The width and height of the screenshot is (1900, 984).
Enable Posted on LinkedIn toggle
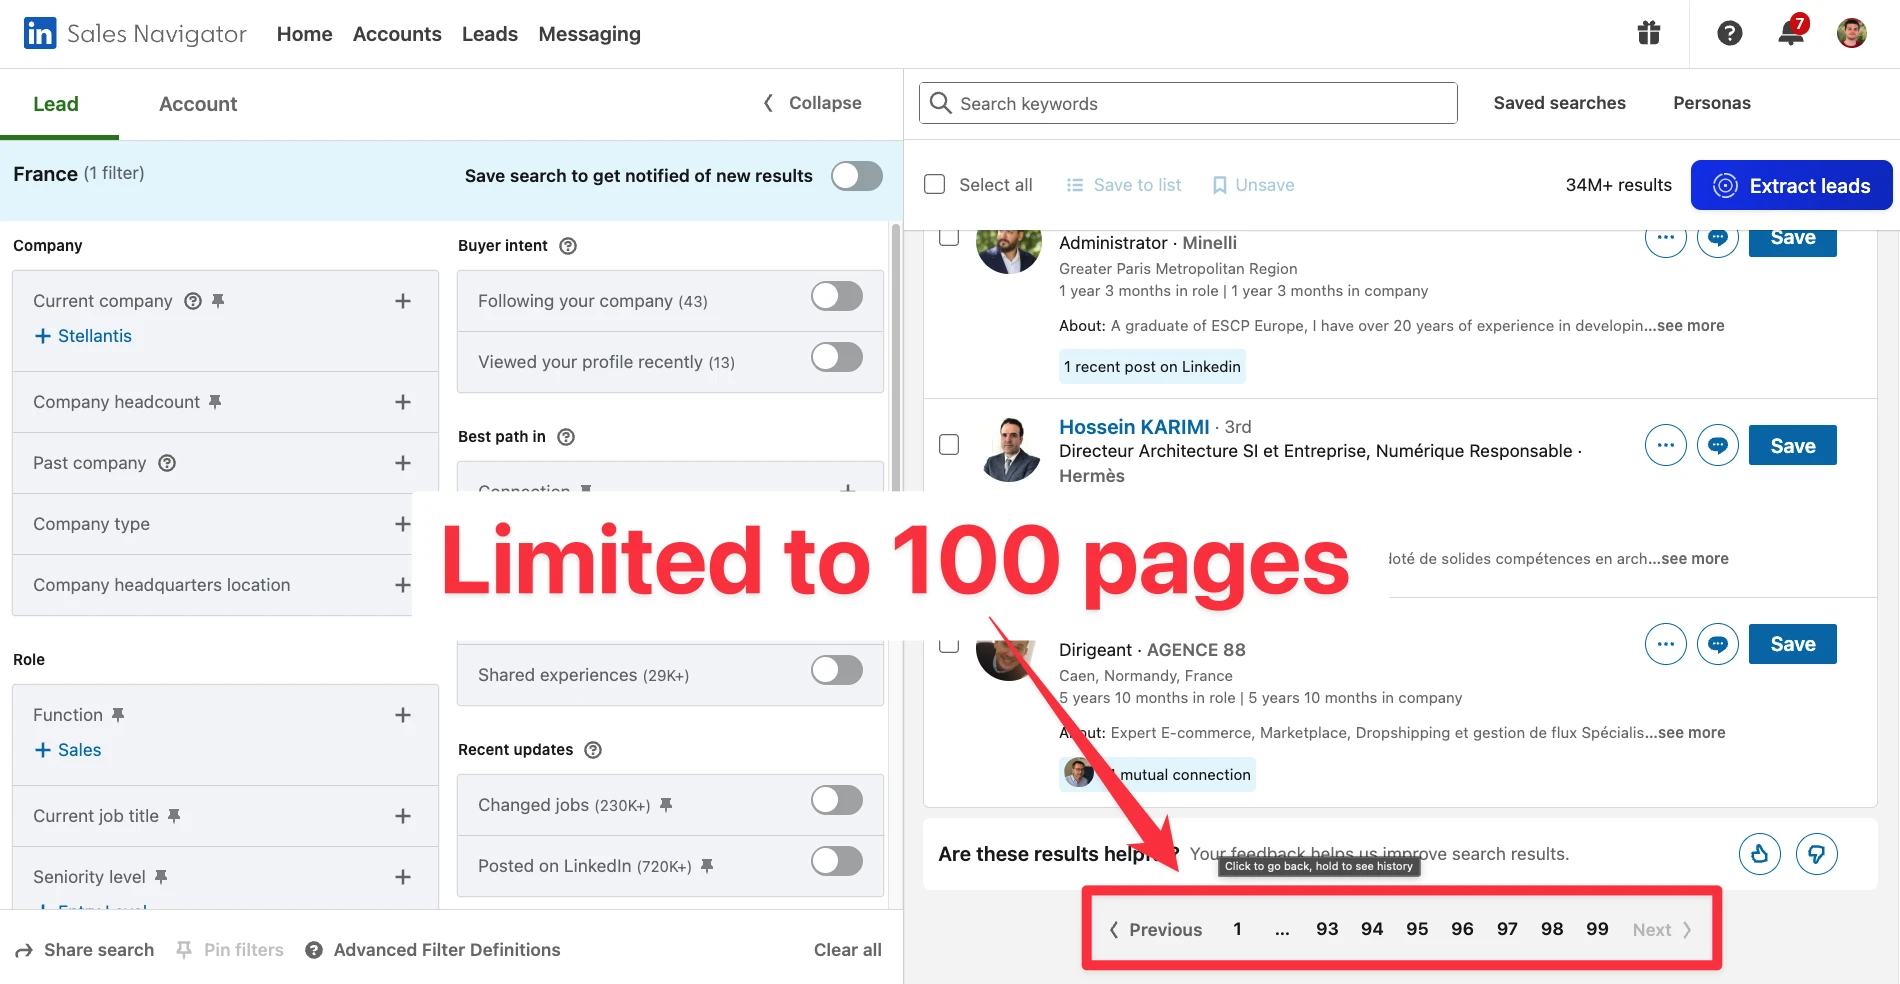point(837,861)
